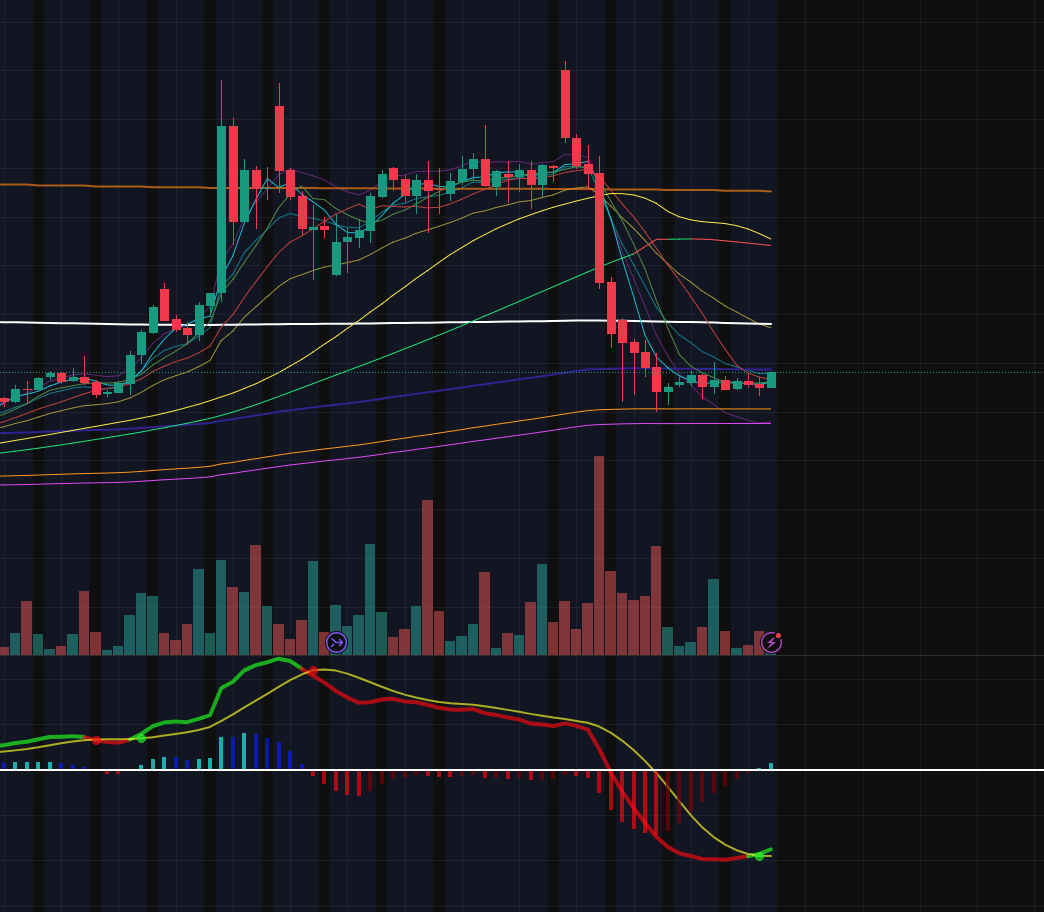The height and width of the screenshot is (912, 1044).
Task: Select the last green candle at right edge
Action: tap(771, 380)
